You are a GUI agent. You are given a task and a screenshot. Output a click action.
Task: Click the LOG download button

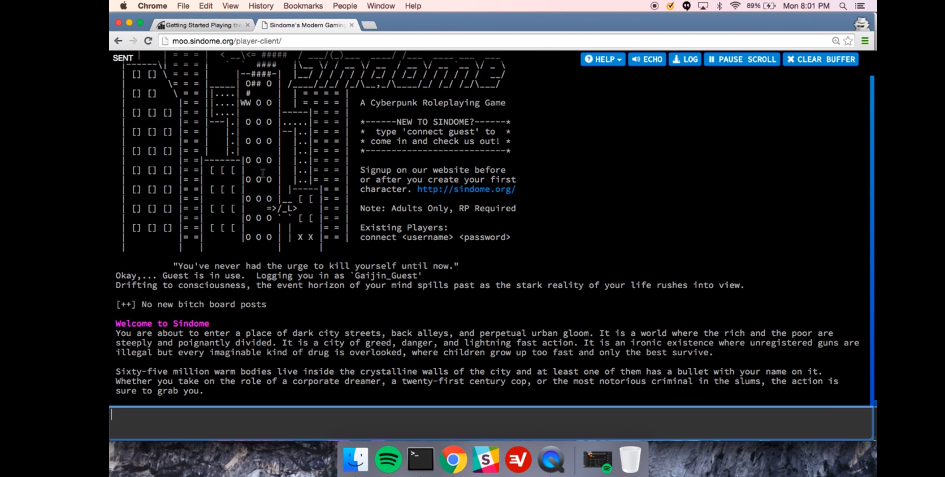click(x=685, y=59)
